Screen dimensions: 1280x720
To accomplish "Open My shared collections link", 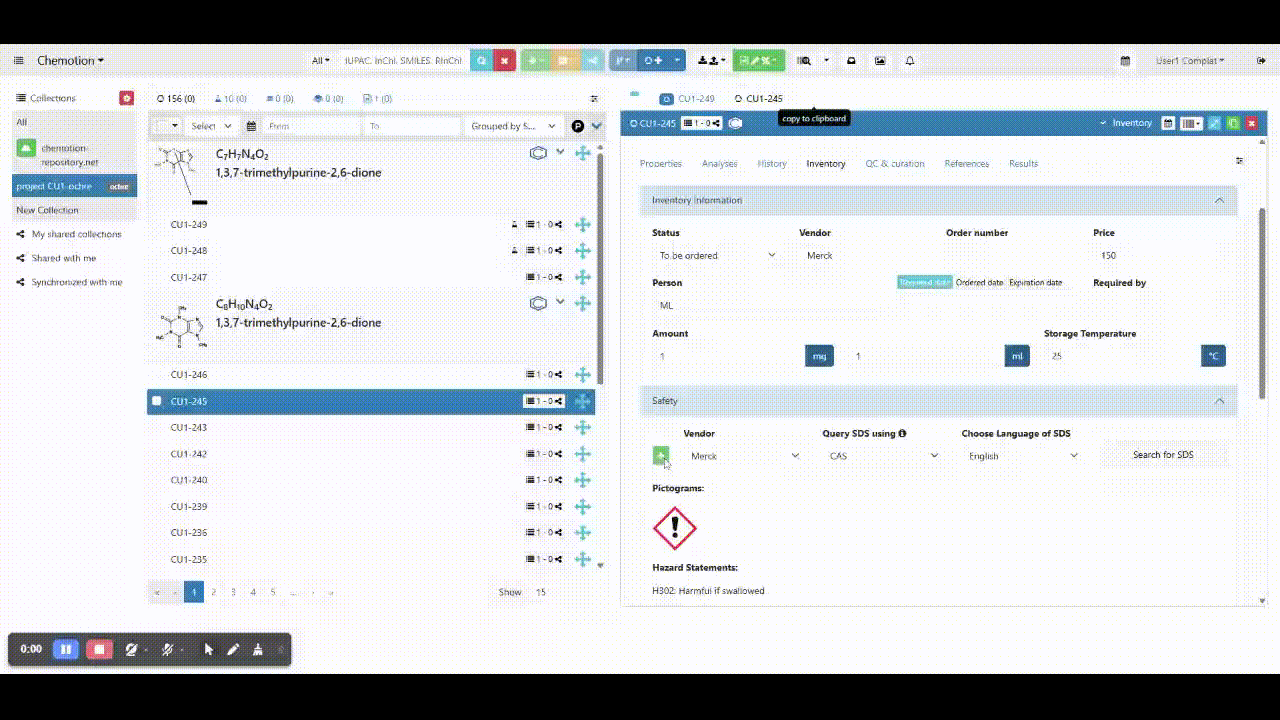I will [76, 234].
